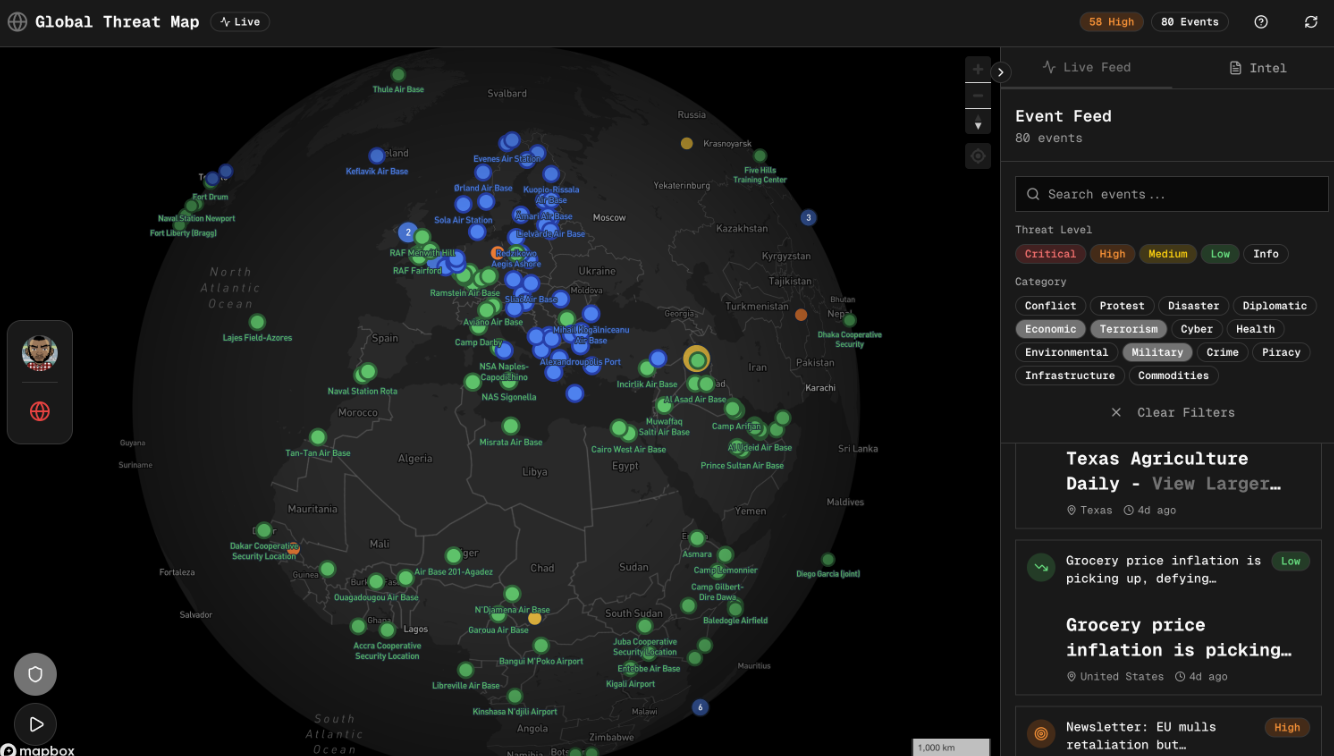Open the help question mark icon
This screenshot has width=1334, height=756.
click(1261, 22)
